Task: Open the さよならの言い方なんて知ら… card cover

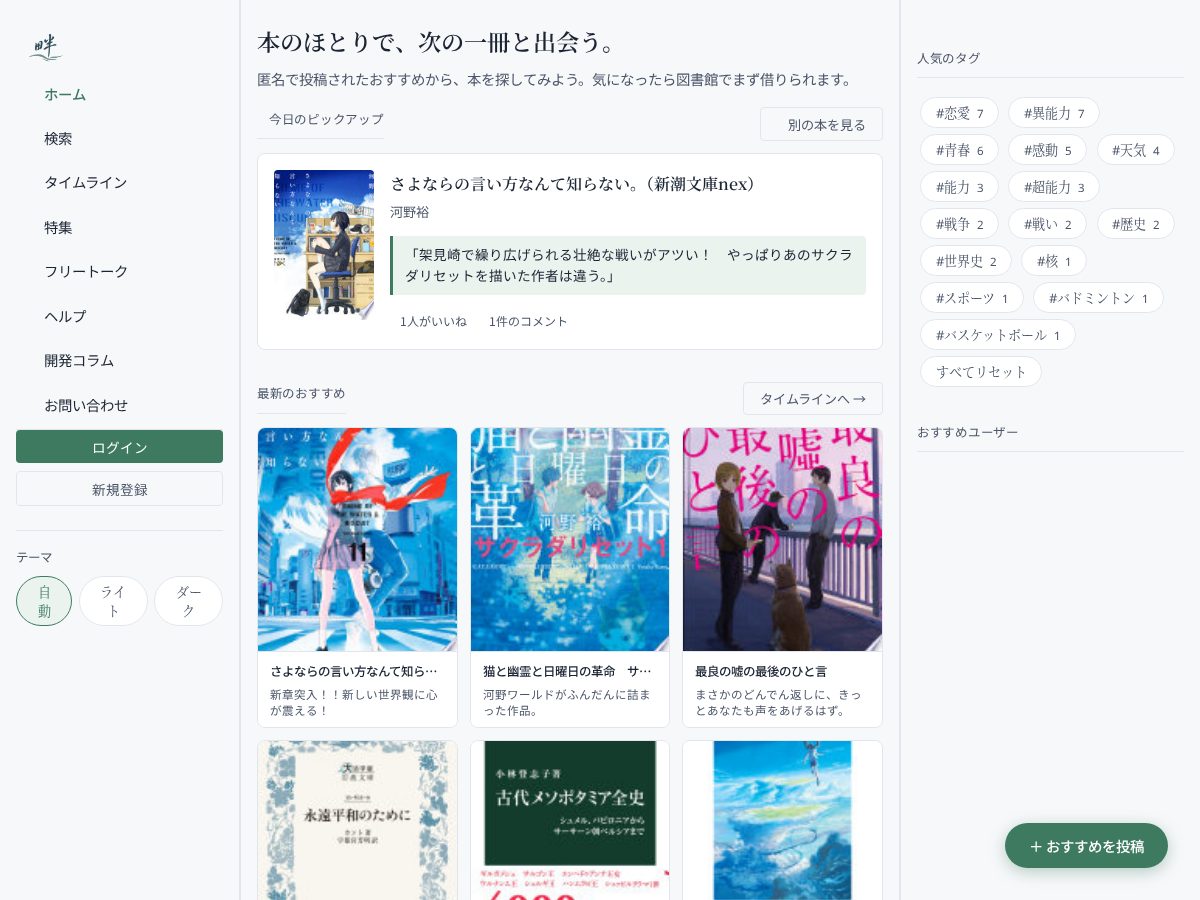Action: click(x=357, y=540)
